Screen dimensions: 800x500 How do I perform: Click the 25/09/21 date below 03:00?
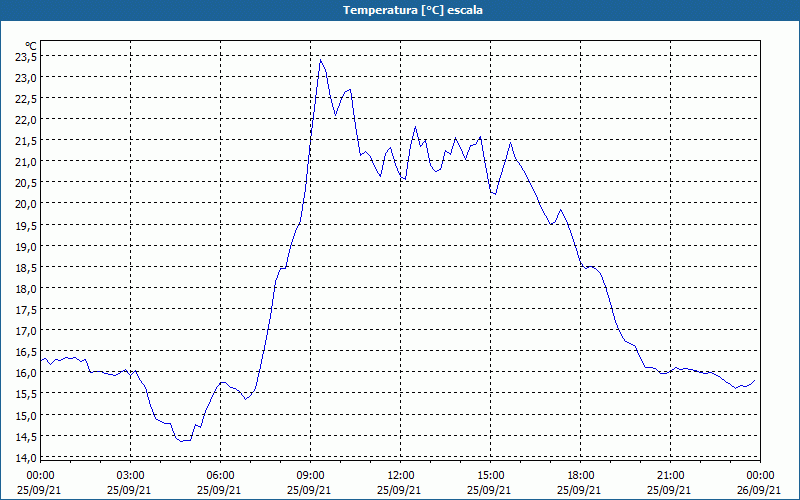[129, 490]
